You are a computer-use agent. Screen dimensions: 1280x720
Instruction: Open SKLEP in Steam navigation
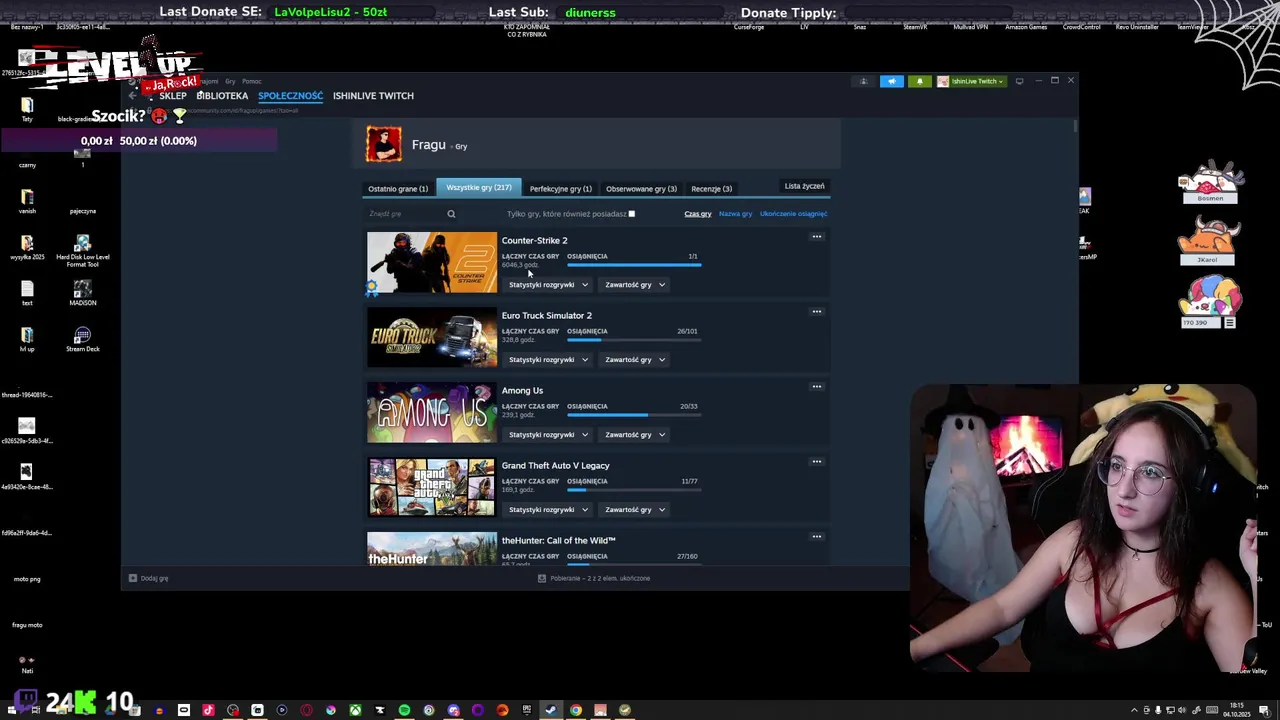pos(173,96)
